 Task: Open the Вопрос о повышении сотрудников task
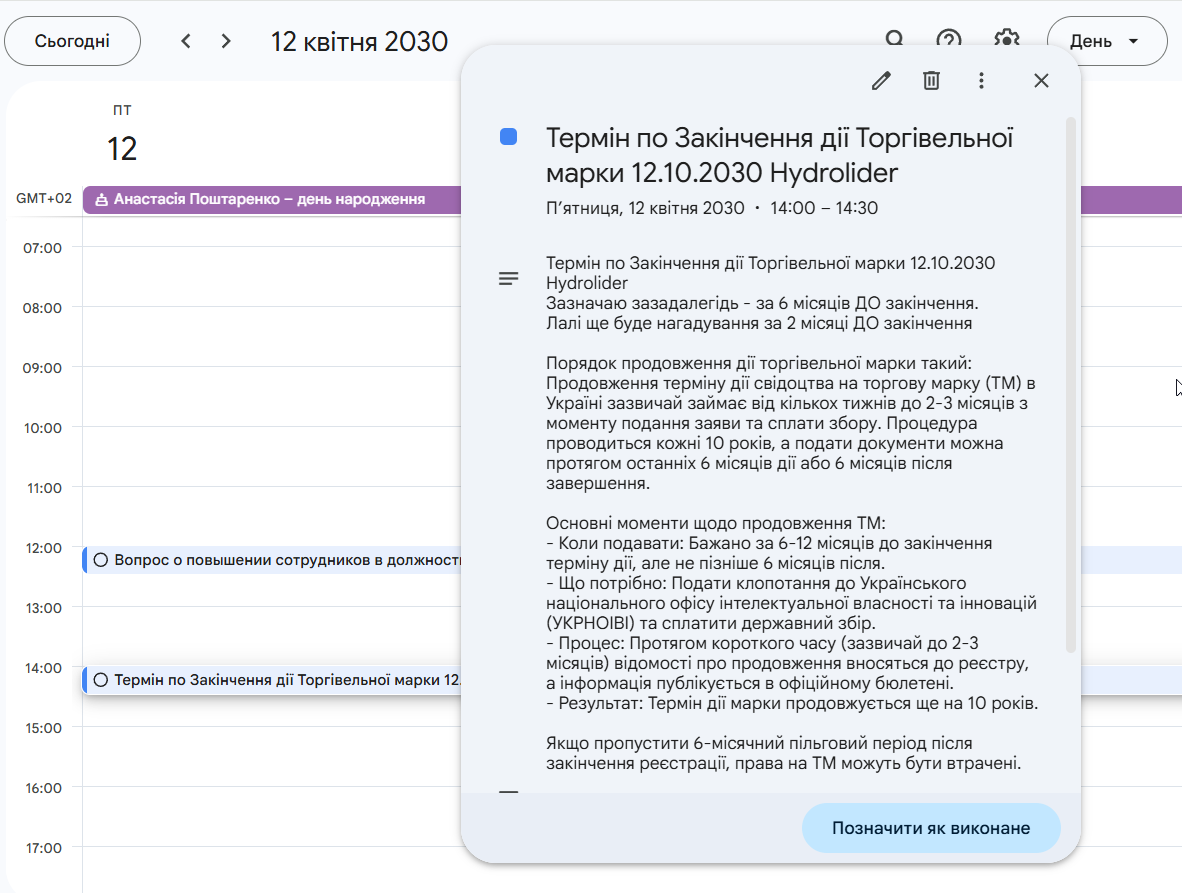tap(286, 560)
